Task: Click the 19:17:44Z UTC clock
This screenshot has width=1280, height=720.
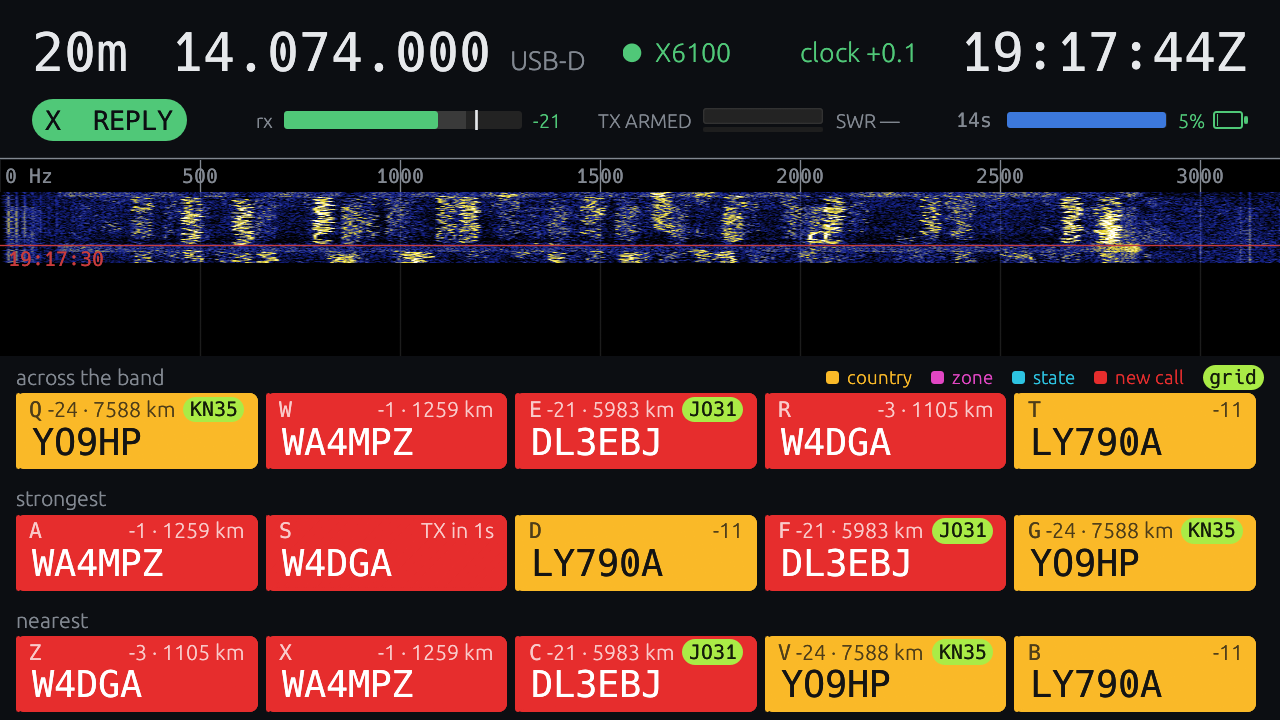Action: pos(1105,53)
